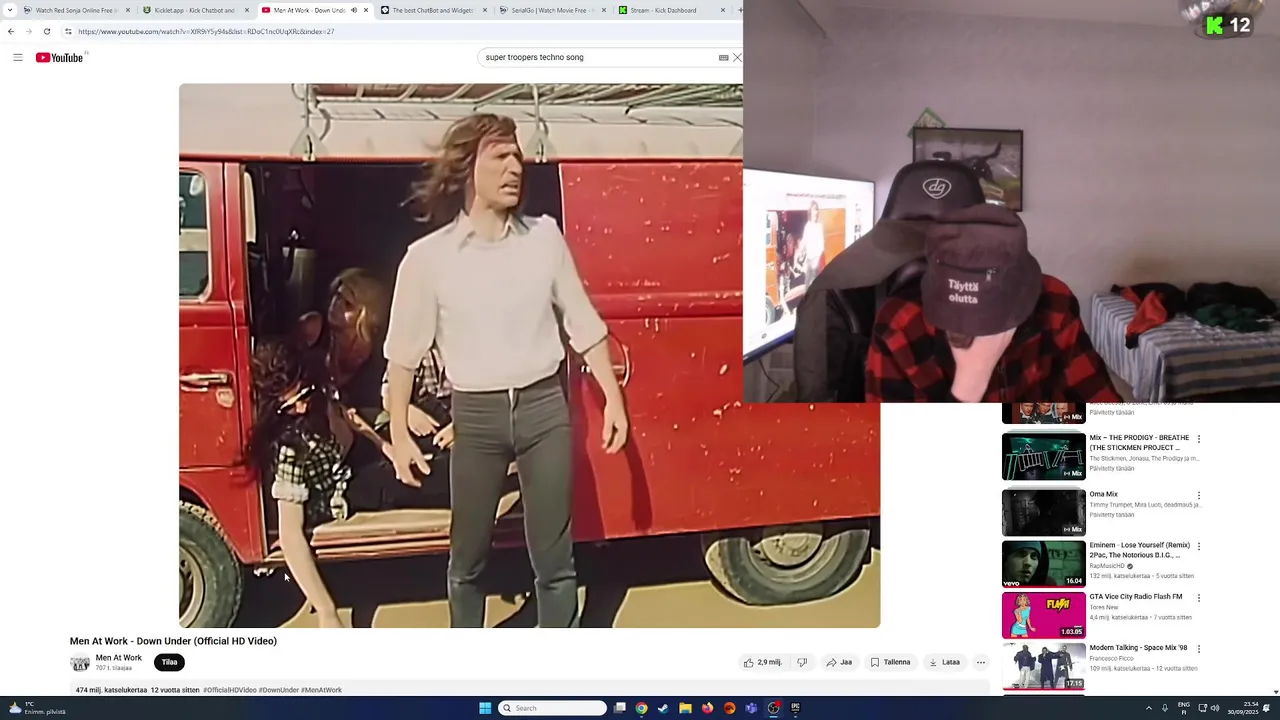Close the Kicklet.app tab
This screenshot has width=1280, height=720.
click(x=247, y=10)
